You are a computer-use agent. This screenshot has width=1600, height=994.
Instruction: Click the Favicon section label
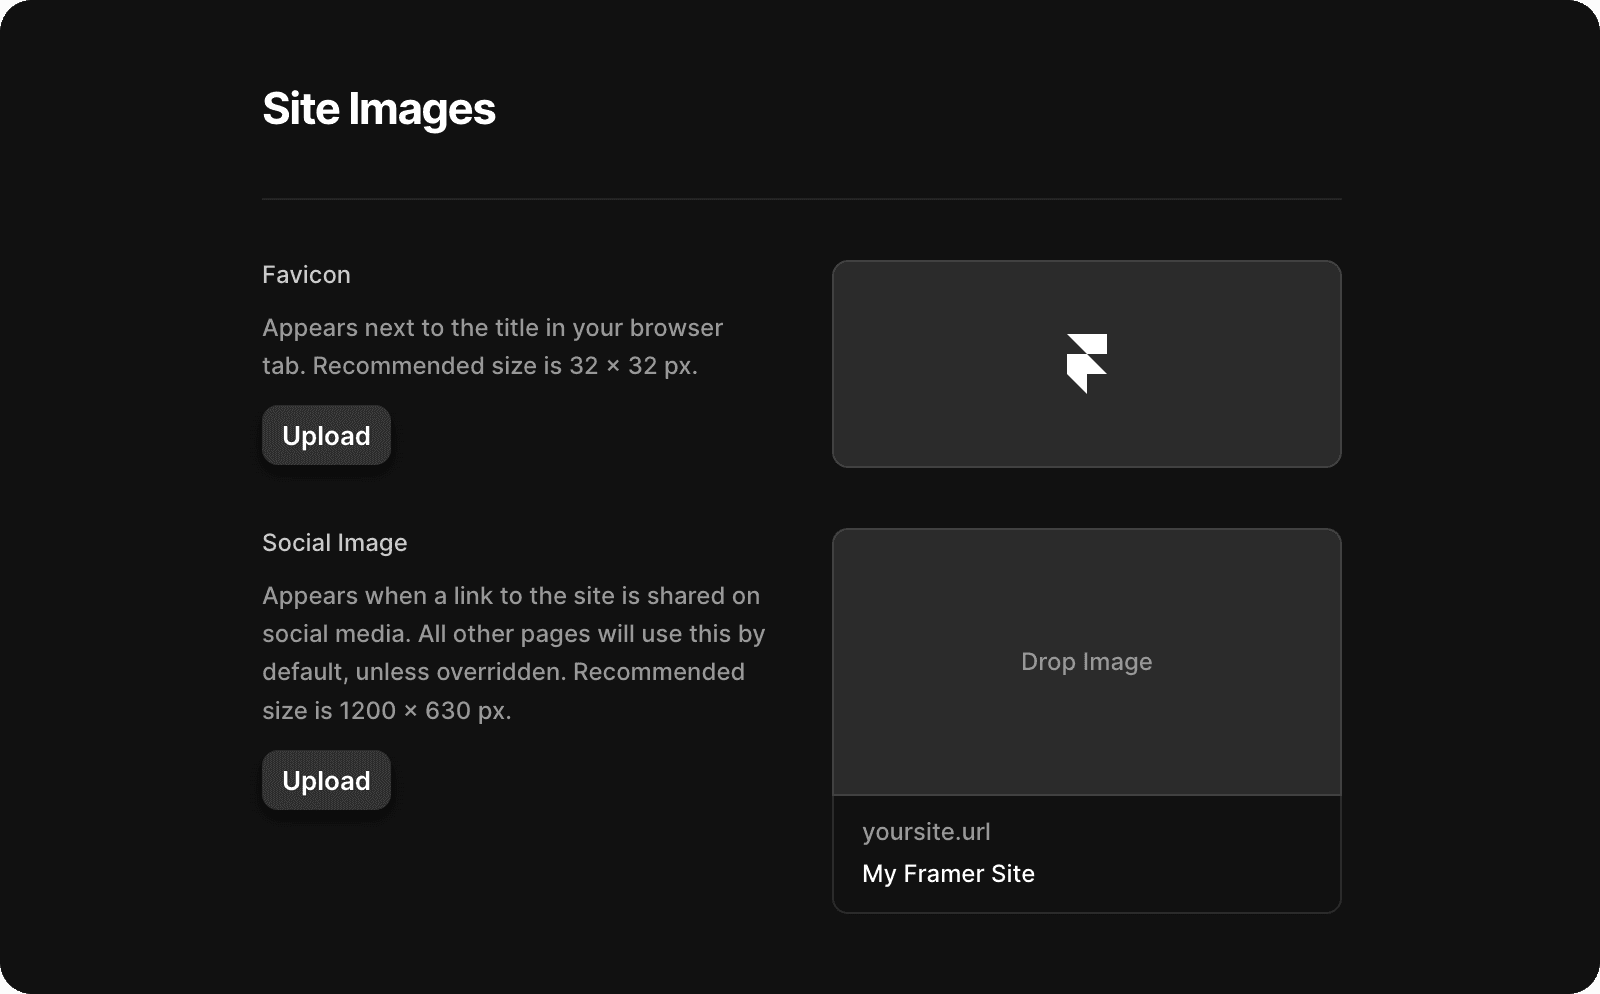tap(306, 275)
